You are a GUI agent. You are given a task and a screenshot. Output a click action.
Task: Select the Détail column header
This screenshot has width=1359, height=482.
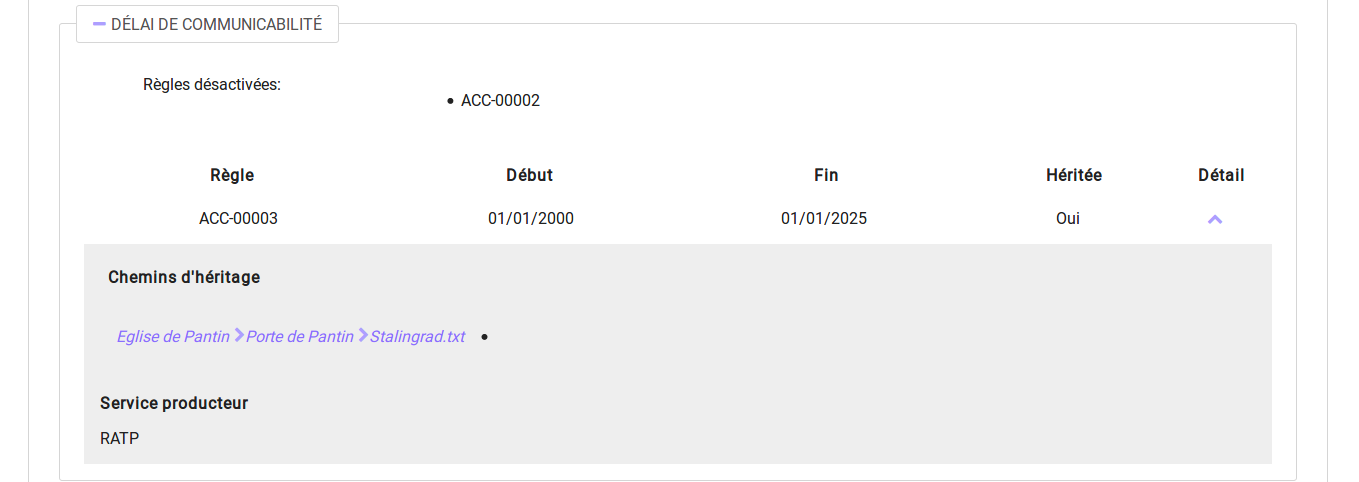tap(1221, 175)
